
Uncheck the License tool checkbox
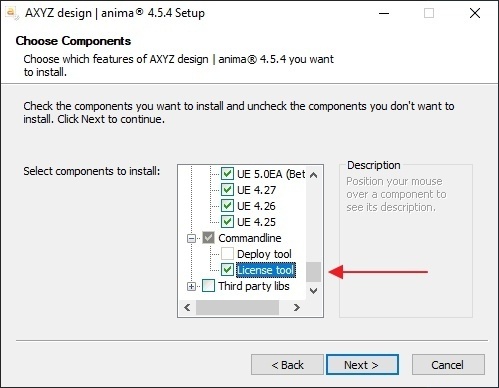tap(227, 270)
